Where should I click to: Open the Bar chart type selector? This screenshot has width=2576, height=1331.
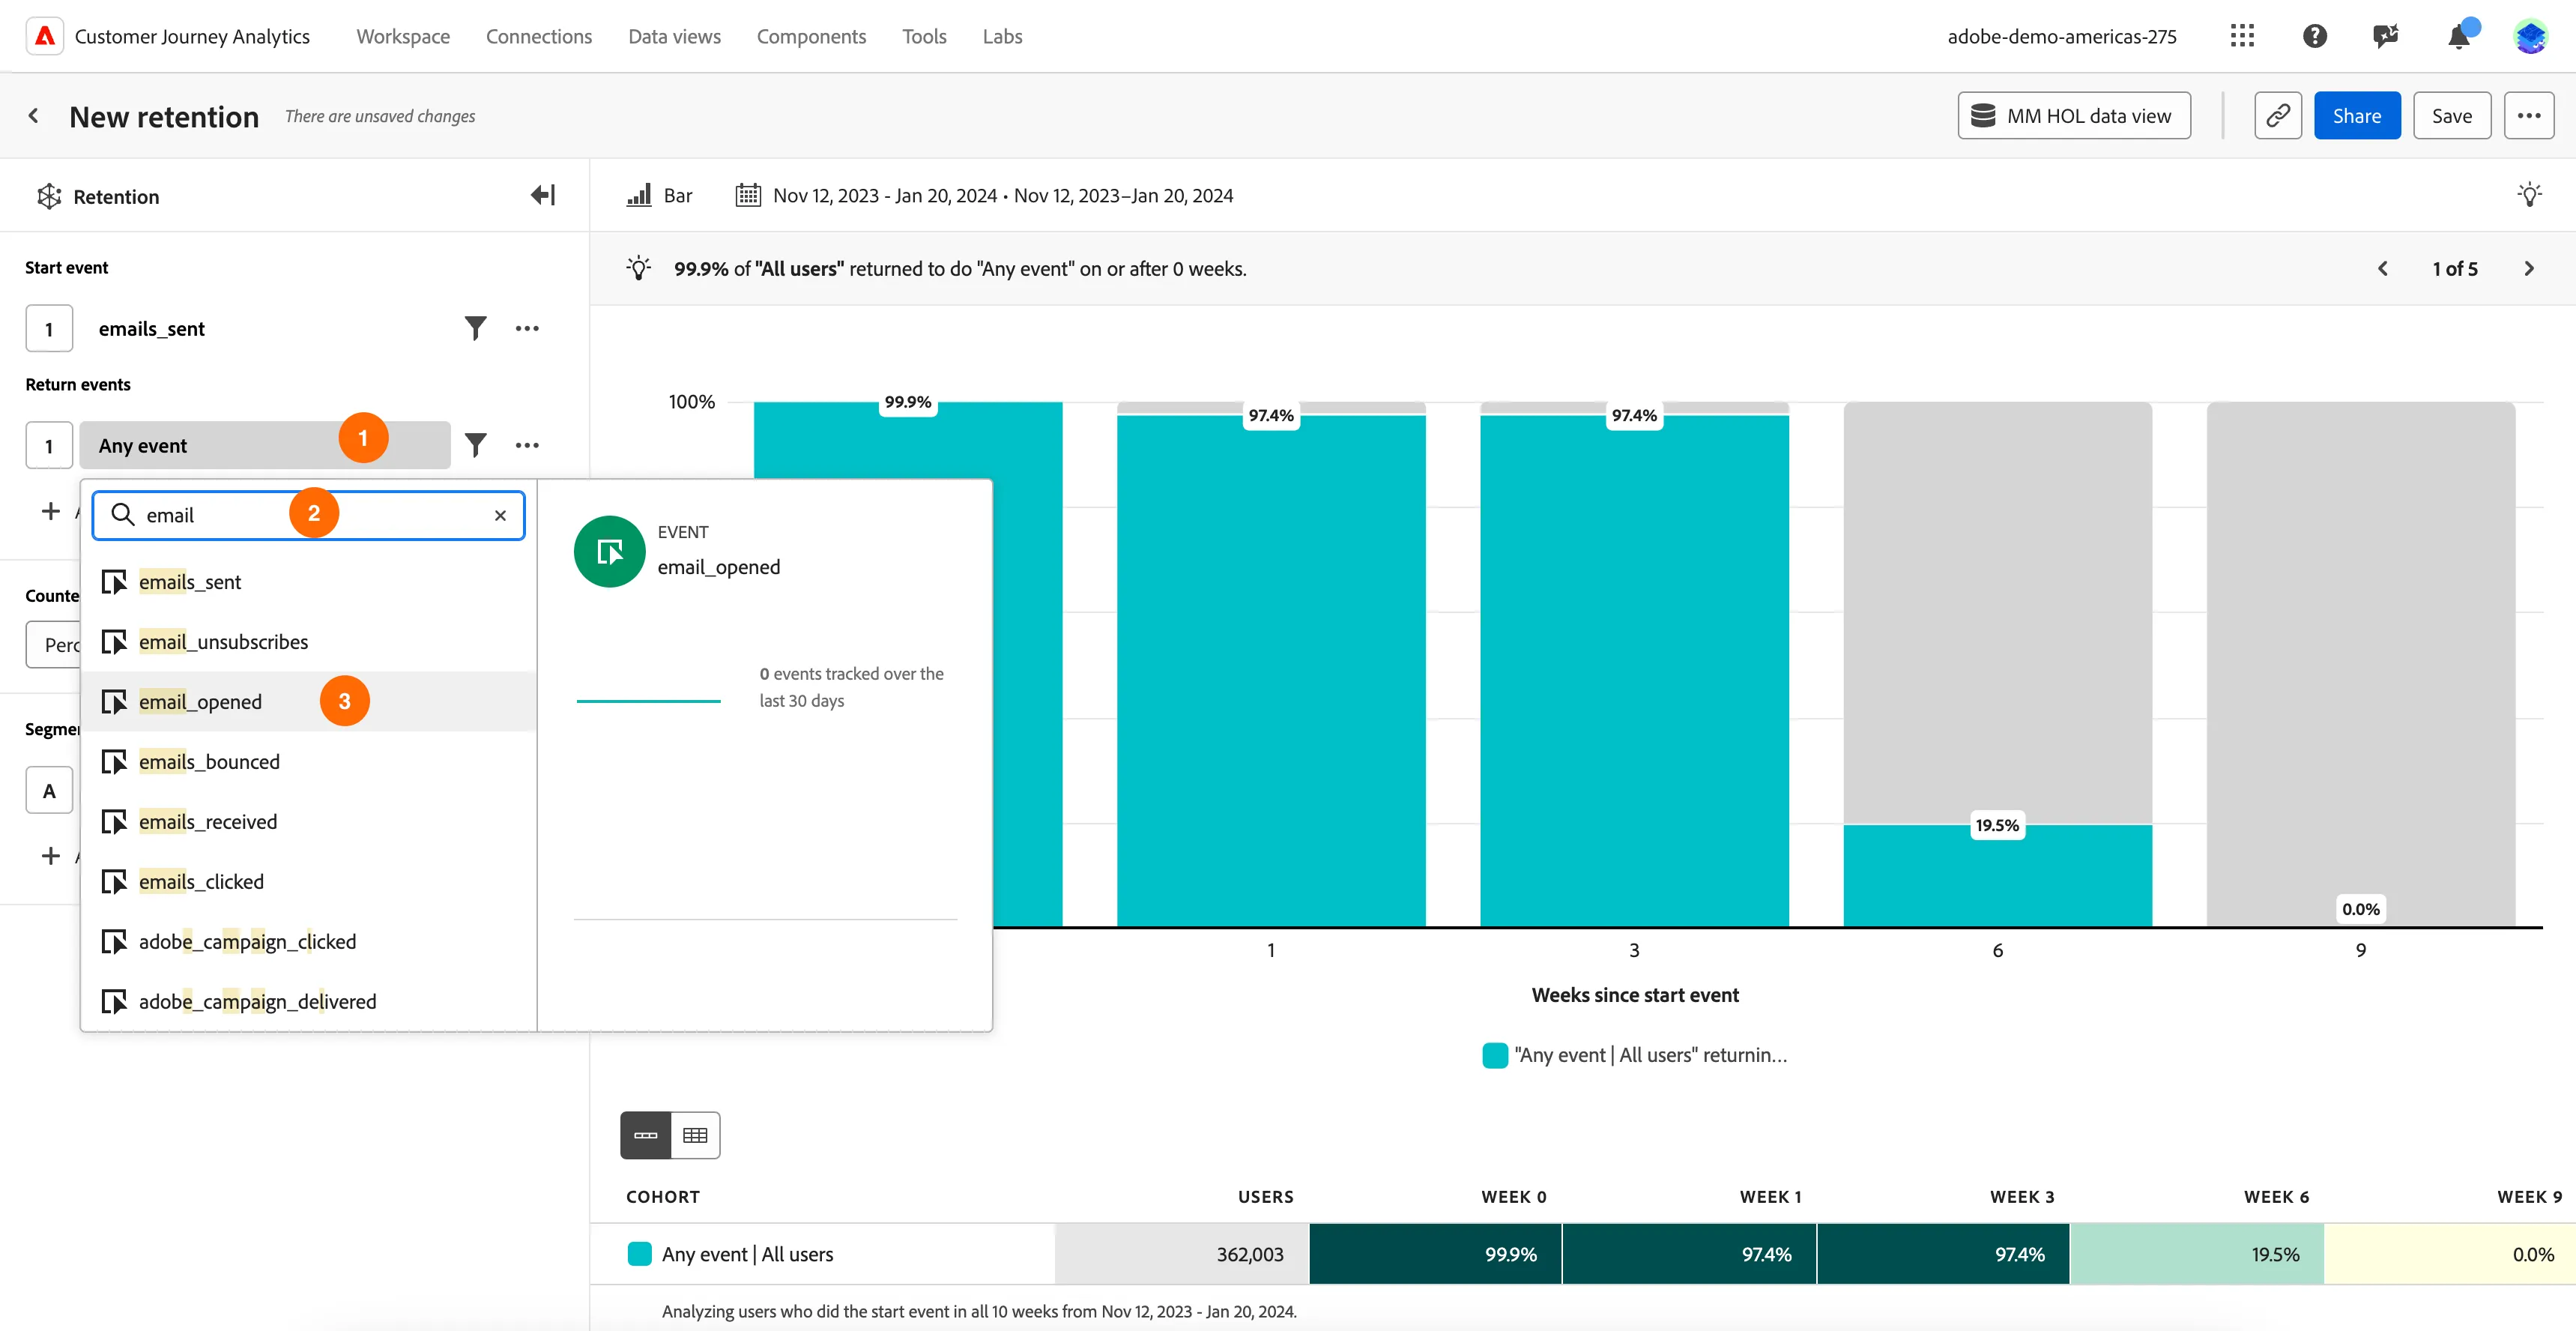pyautogui.click(x=659, y=195)
